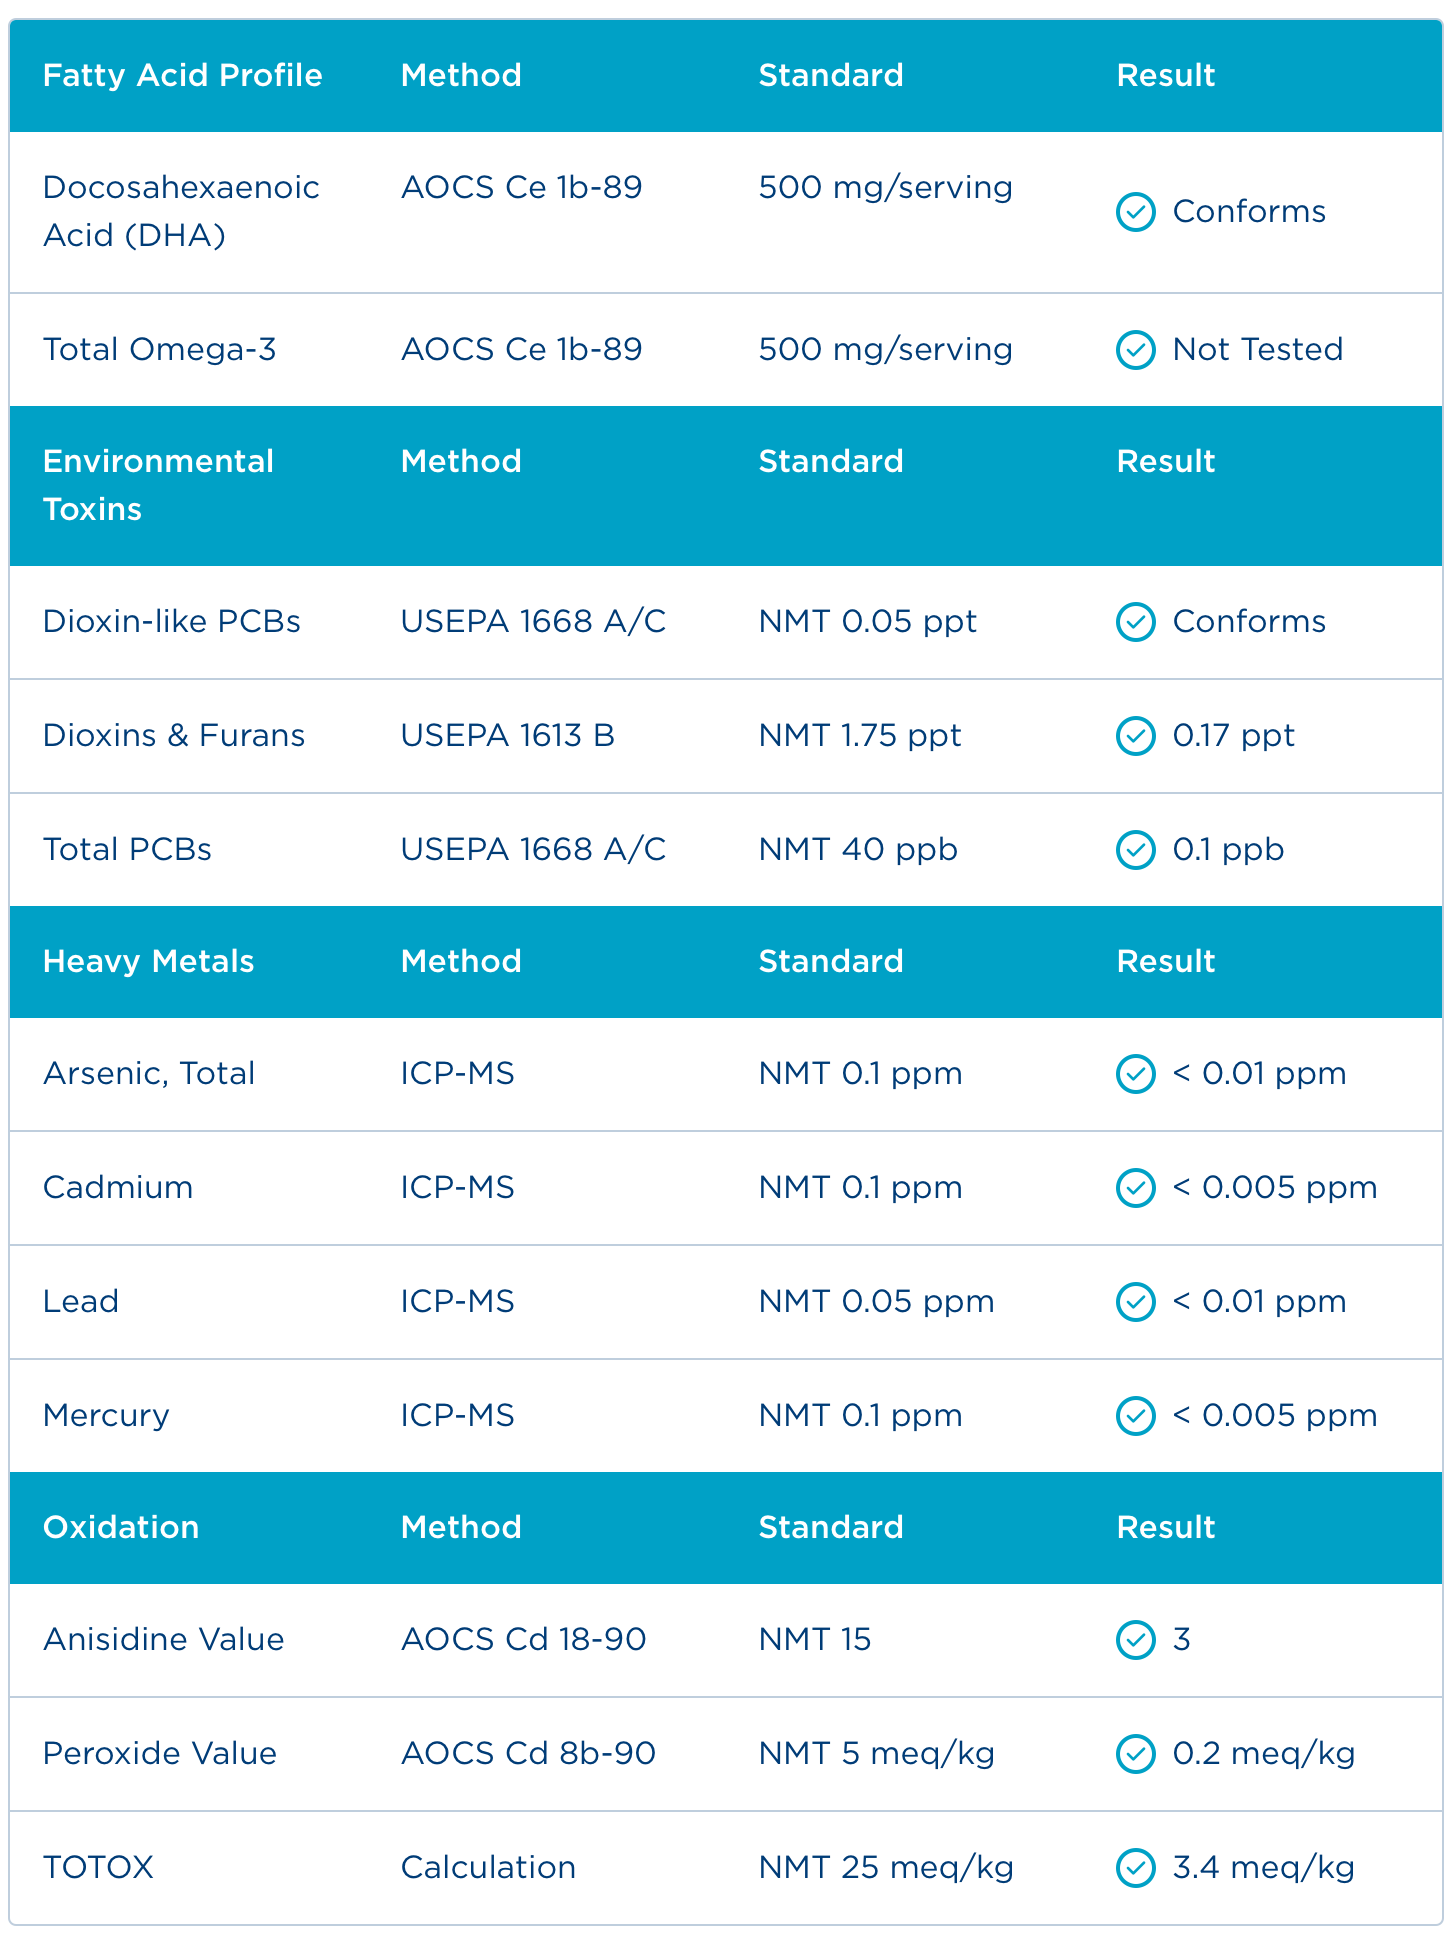Select the Heavy Metals section header
This screenshot has width=1450, height=1938.
pos(148,962)
